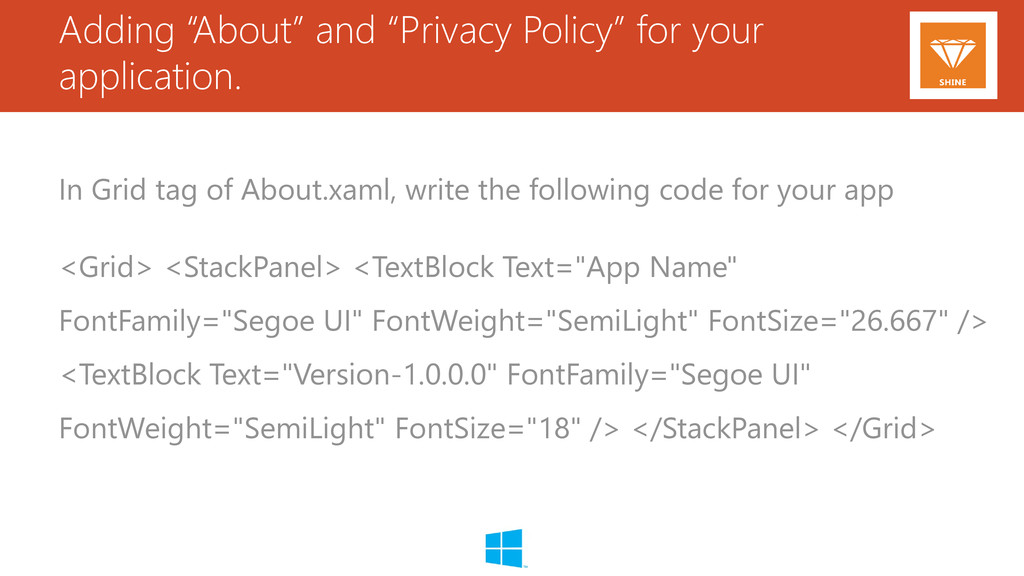
Task: Click the blue Windows logo
Action: tap(504, 548)
